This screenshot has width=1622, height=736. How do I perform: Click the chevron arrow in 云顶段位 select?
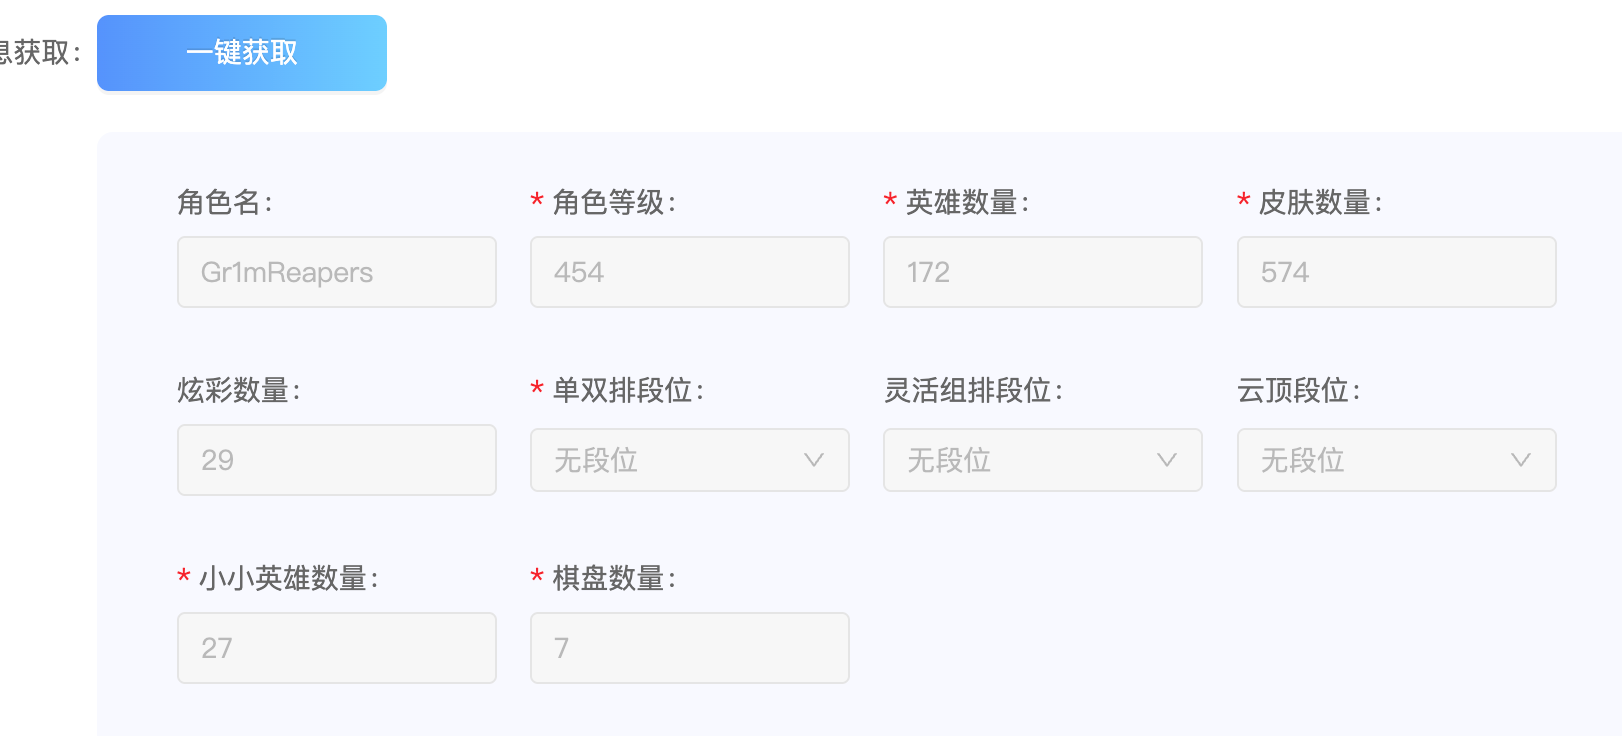1521,460
